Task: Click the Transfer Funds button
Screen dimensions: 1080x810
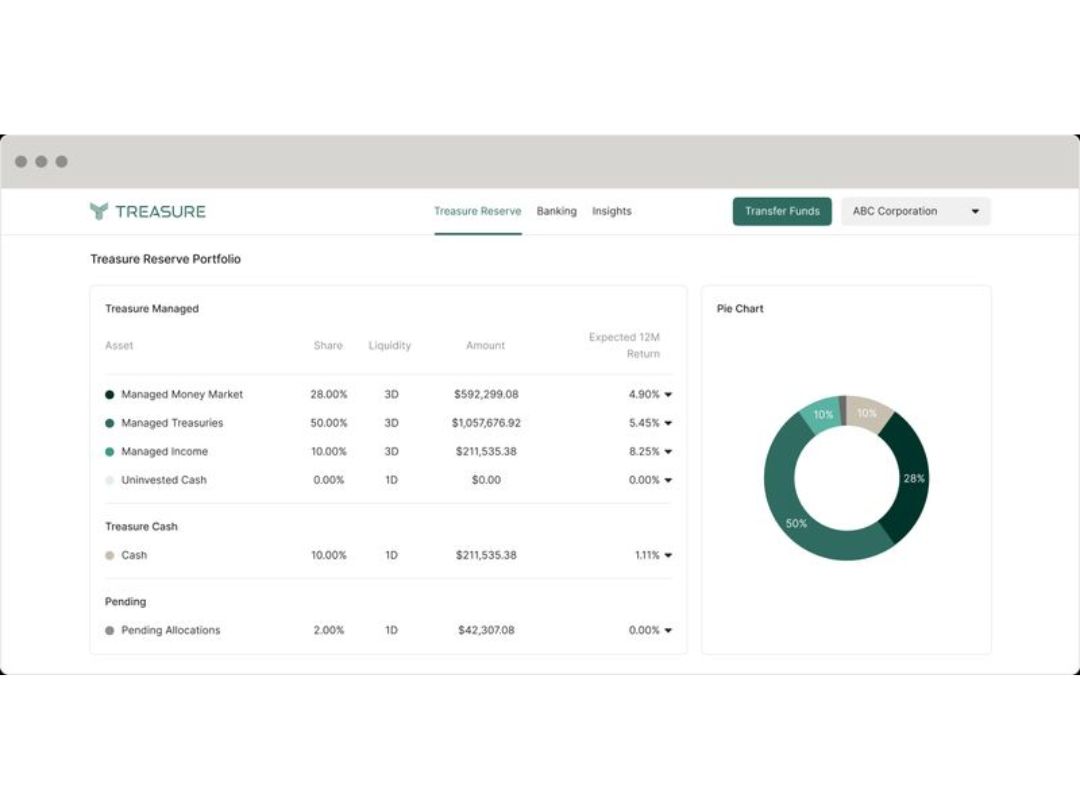Action: pos(782,211)
